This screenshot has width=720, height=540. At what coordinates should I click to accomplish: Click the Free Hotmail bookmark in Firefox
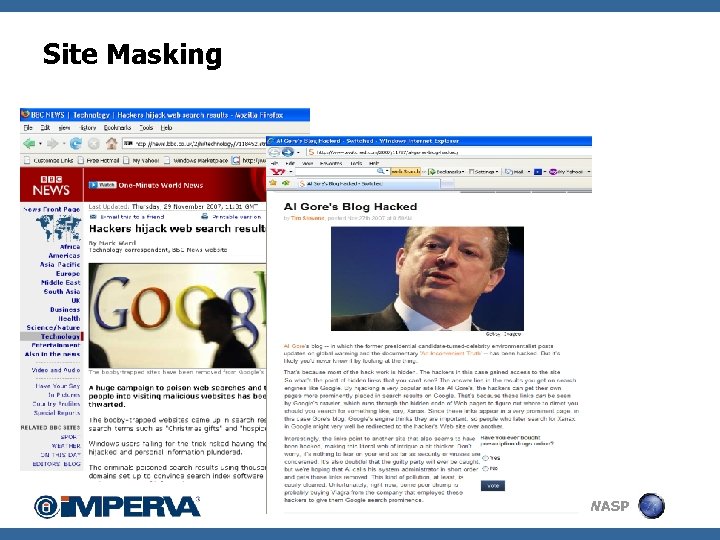click(98, 160)
